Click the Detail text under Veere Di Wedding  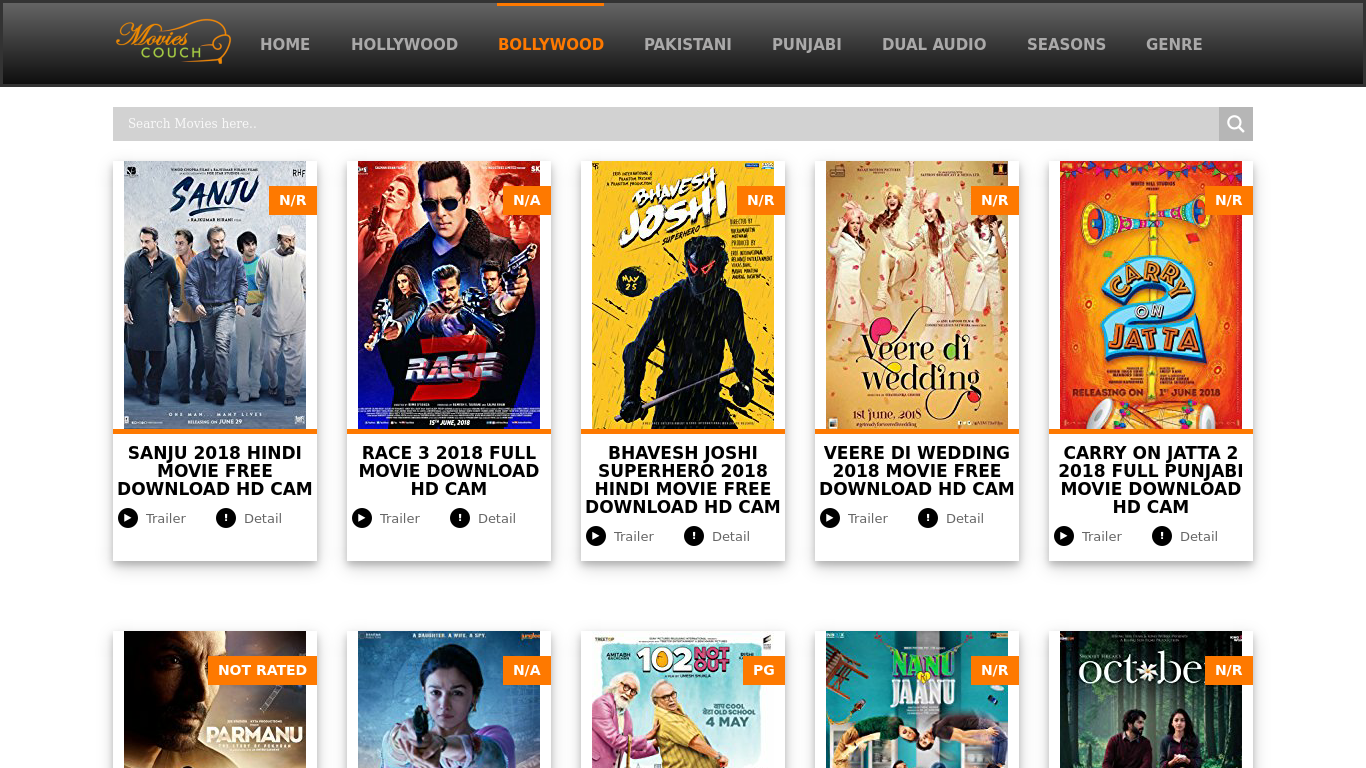[x=965, y=518]
